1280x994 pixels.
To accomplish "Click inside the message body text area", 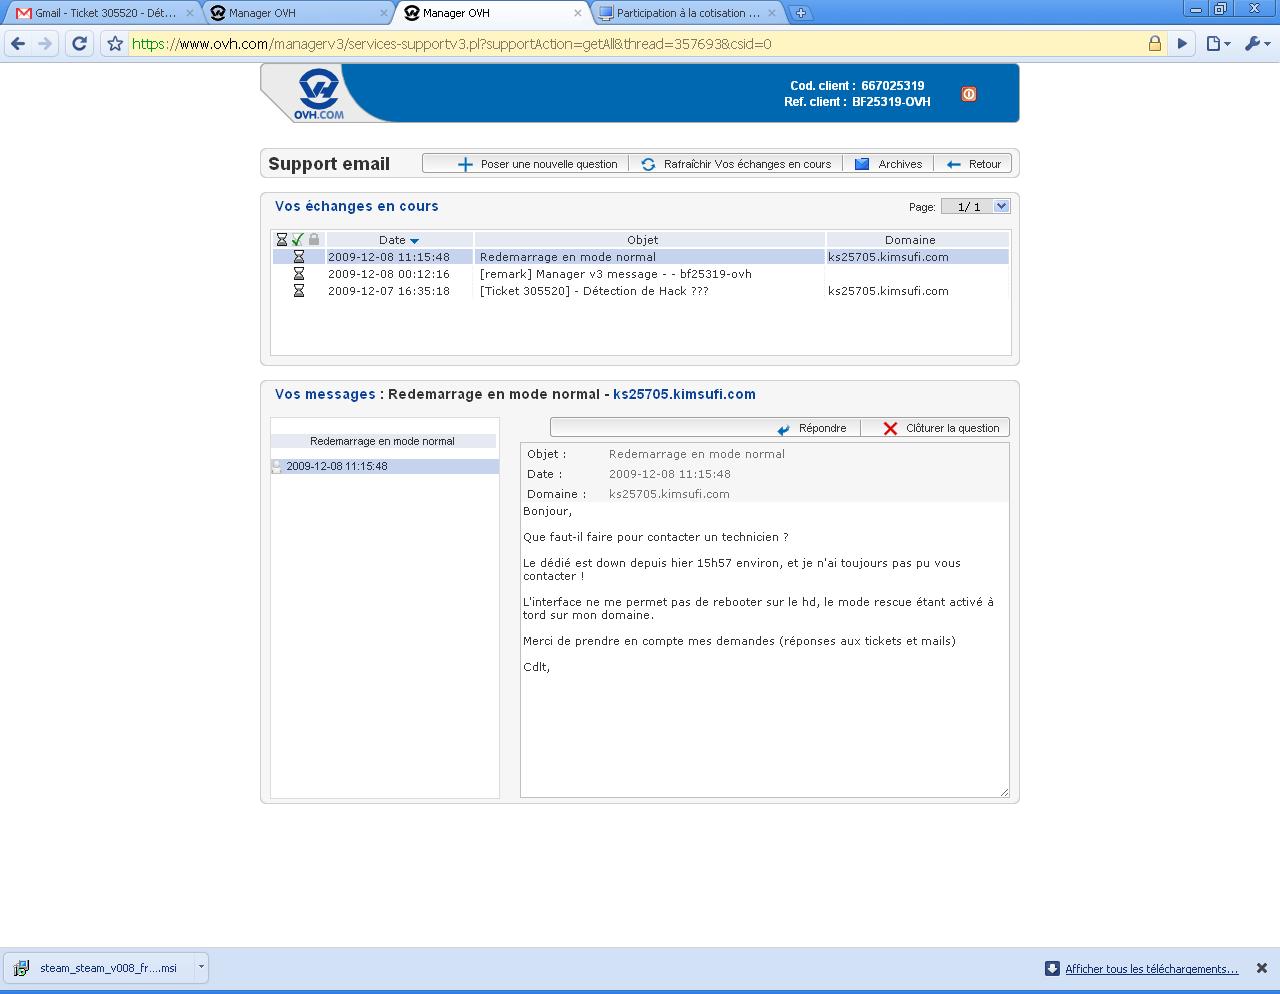I will pyautogui.click(x=764, y=649).
